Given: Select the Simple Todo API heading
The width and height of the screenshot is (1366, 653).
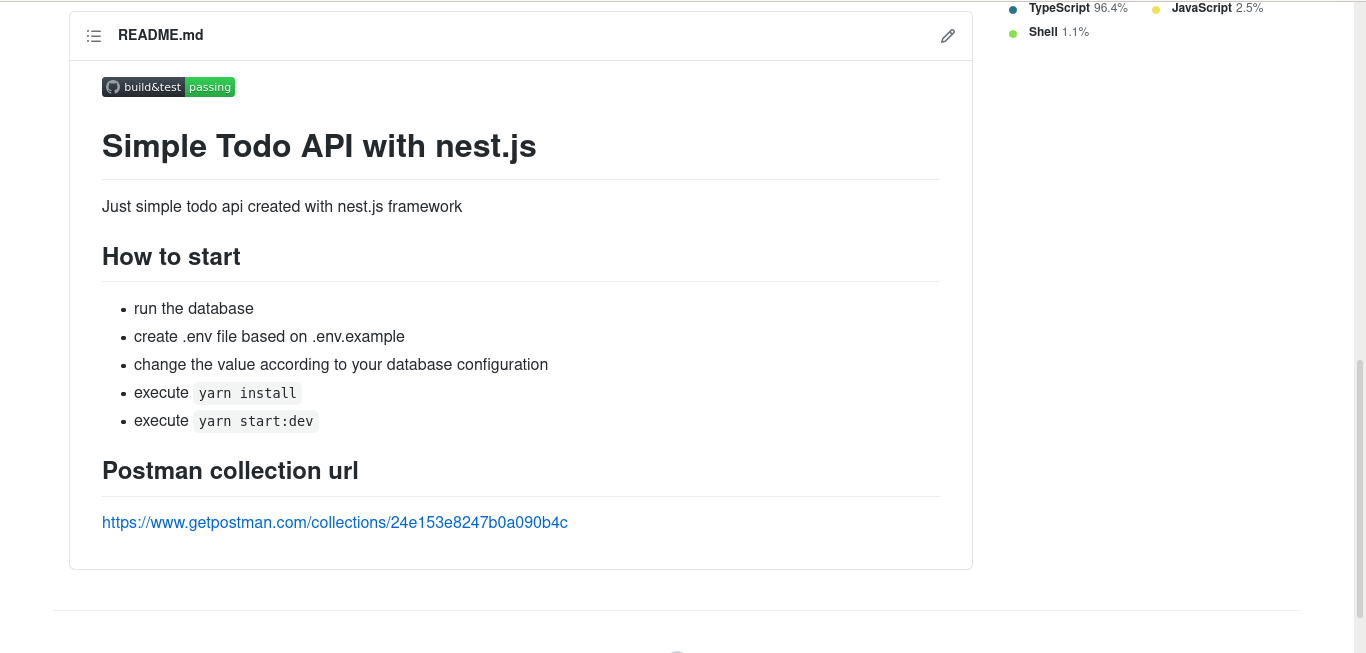Looking at the screenshot, I should (318, 146).
